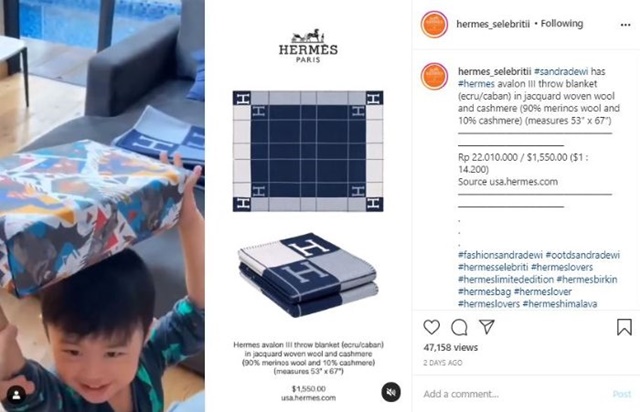This screenshot has height=412, width=640.
Task: Open the #fashionsandradewi hashtag
Action: (x=500, y=255)
